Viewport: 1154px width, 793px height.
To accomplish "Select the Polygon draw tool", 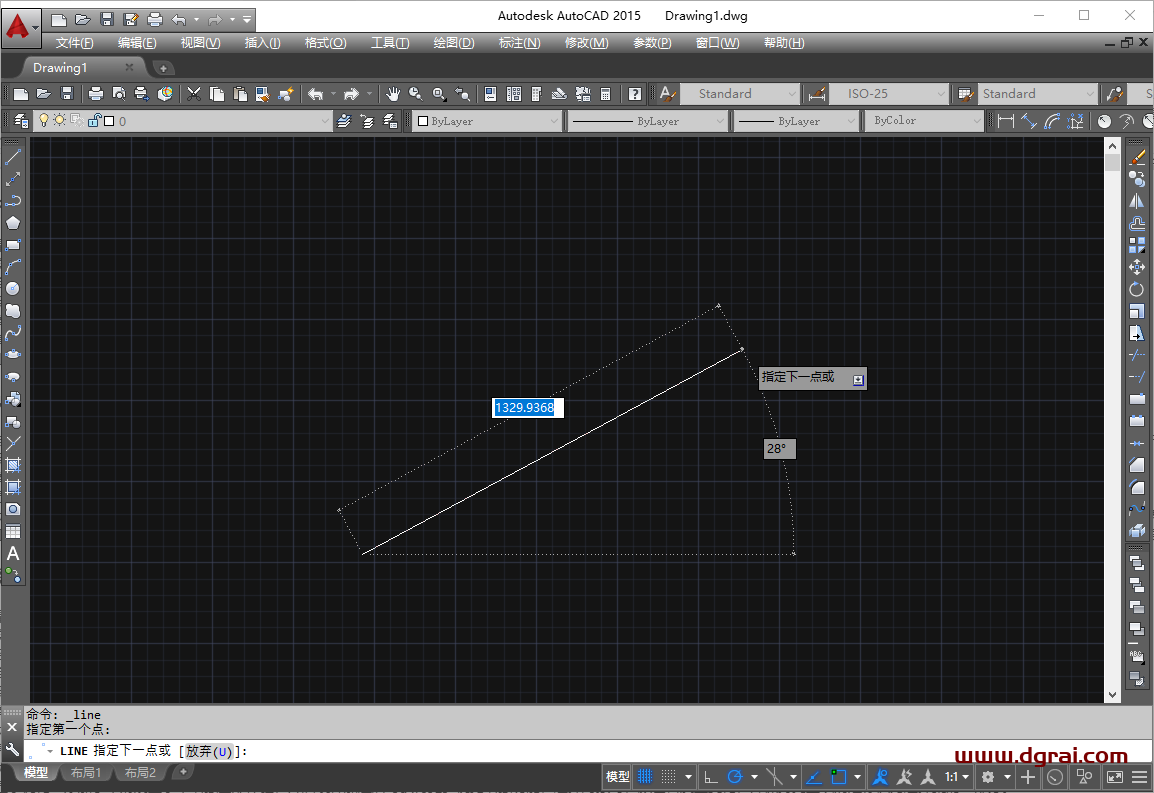I will (13, 222).
